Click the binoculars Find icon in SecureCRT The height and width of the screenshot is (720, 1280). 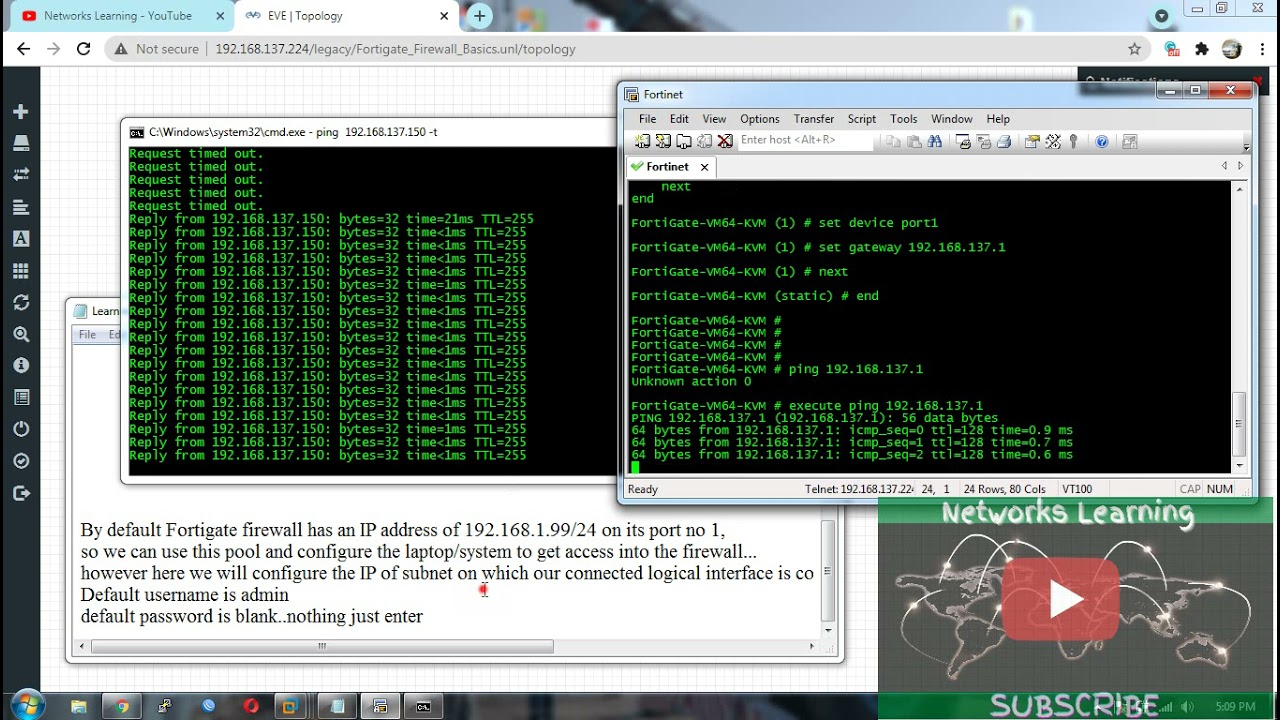click(934, 142)
